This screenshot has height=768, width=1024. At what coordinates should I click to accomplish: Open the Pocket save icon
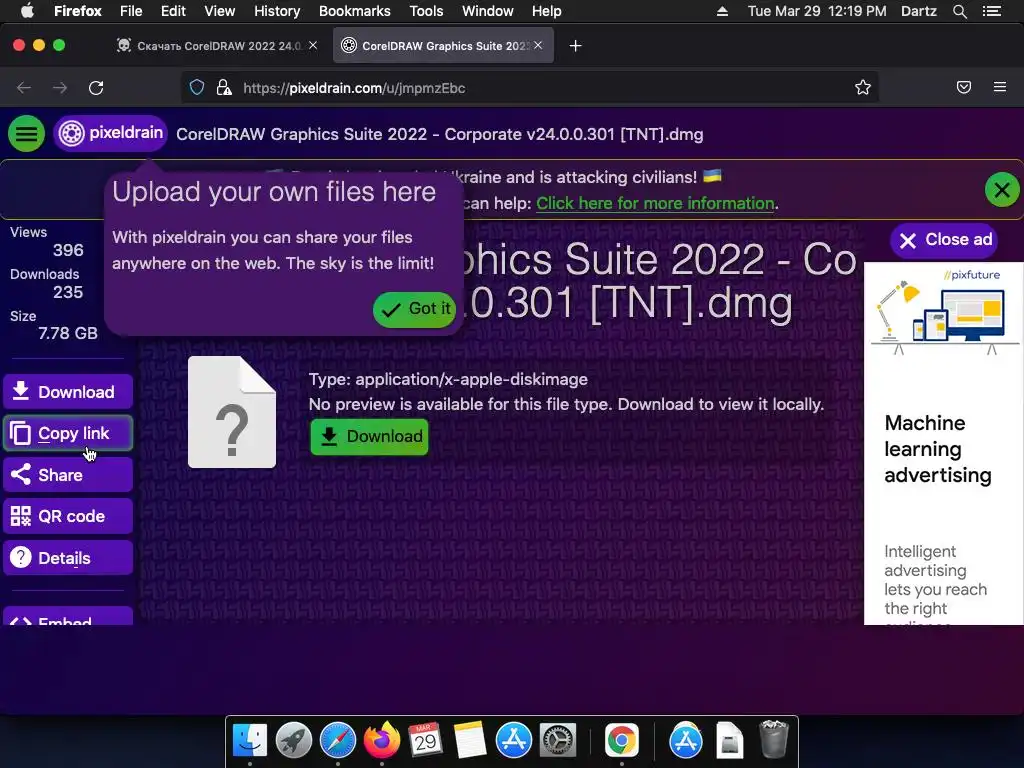pyautogui.click(x=964, y=88)
